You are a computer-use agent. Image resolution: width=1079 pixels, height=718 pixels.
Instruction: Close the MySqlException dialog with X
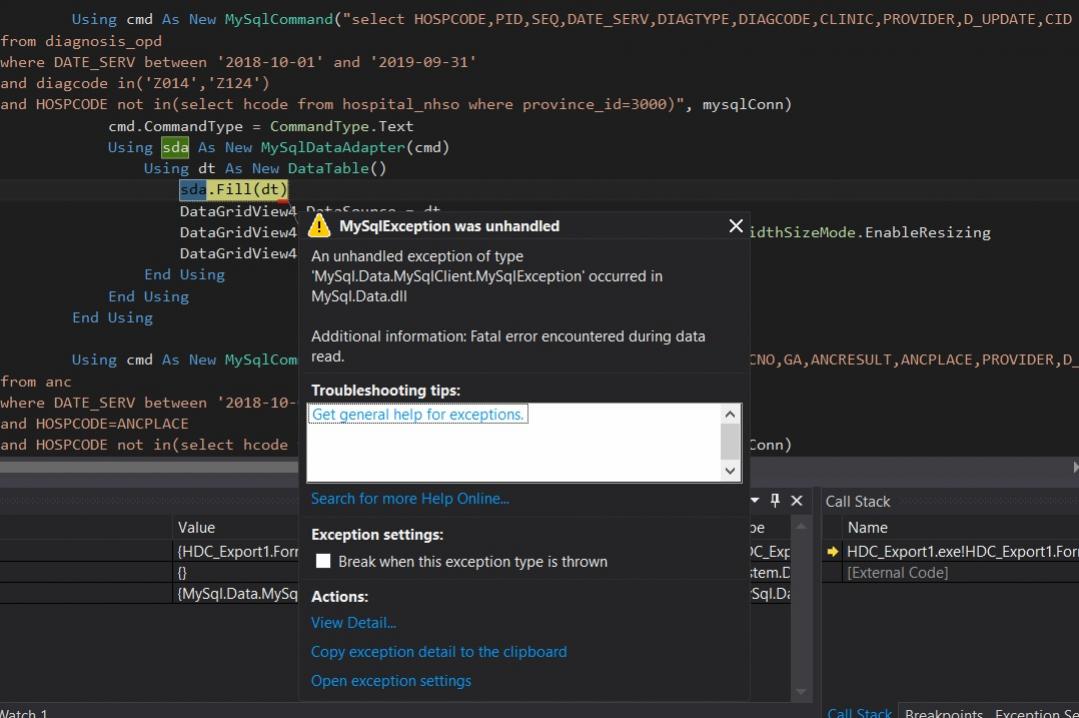[x=736, y=226]
